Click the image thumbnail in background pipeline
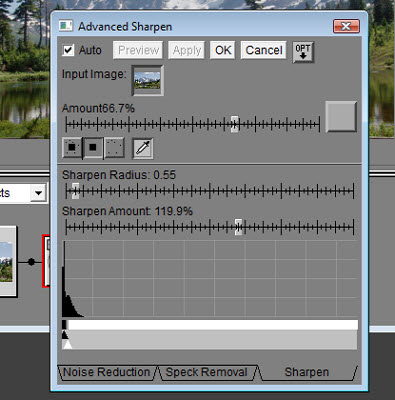The height and width of the screenshot is (400, 395). point(7,262)
